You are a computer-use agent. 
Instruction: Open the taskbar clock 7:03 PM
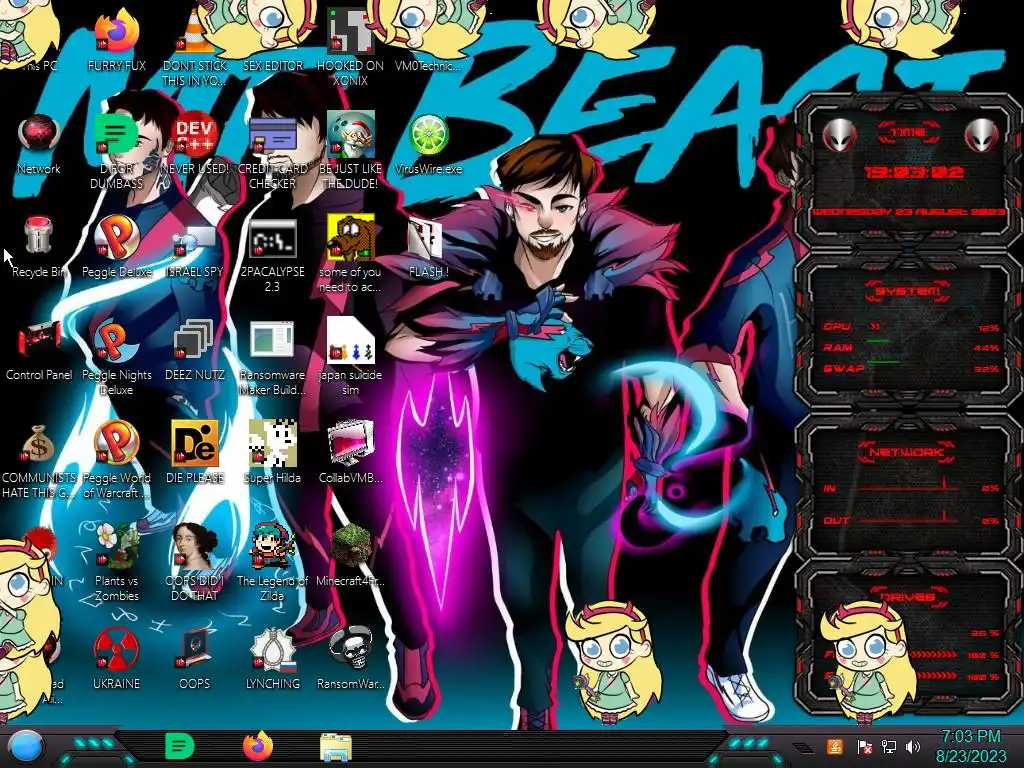coord(970,746)
